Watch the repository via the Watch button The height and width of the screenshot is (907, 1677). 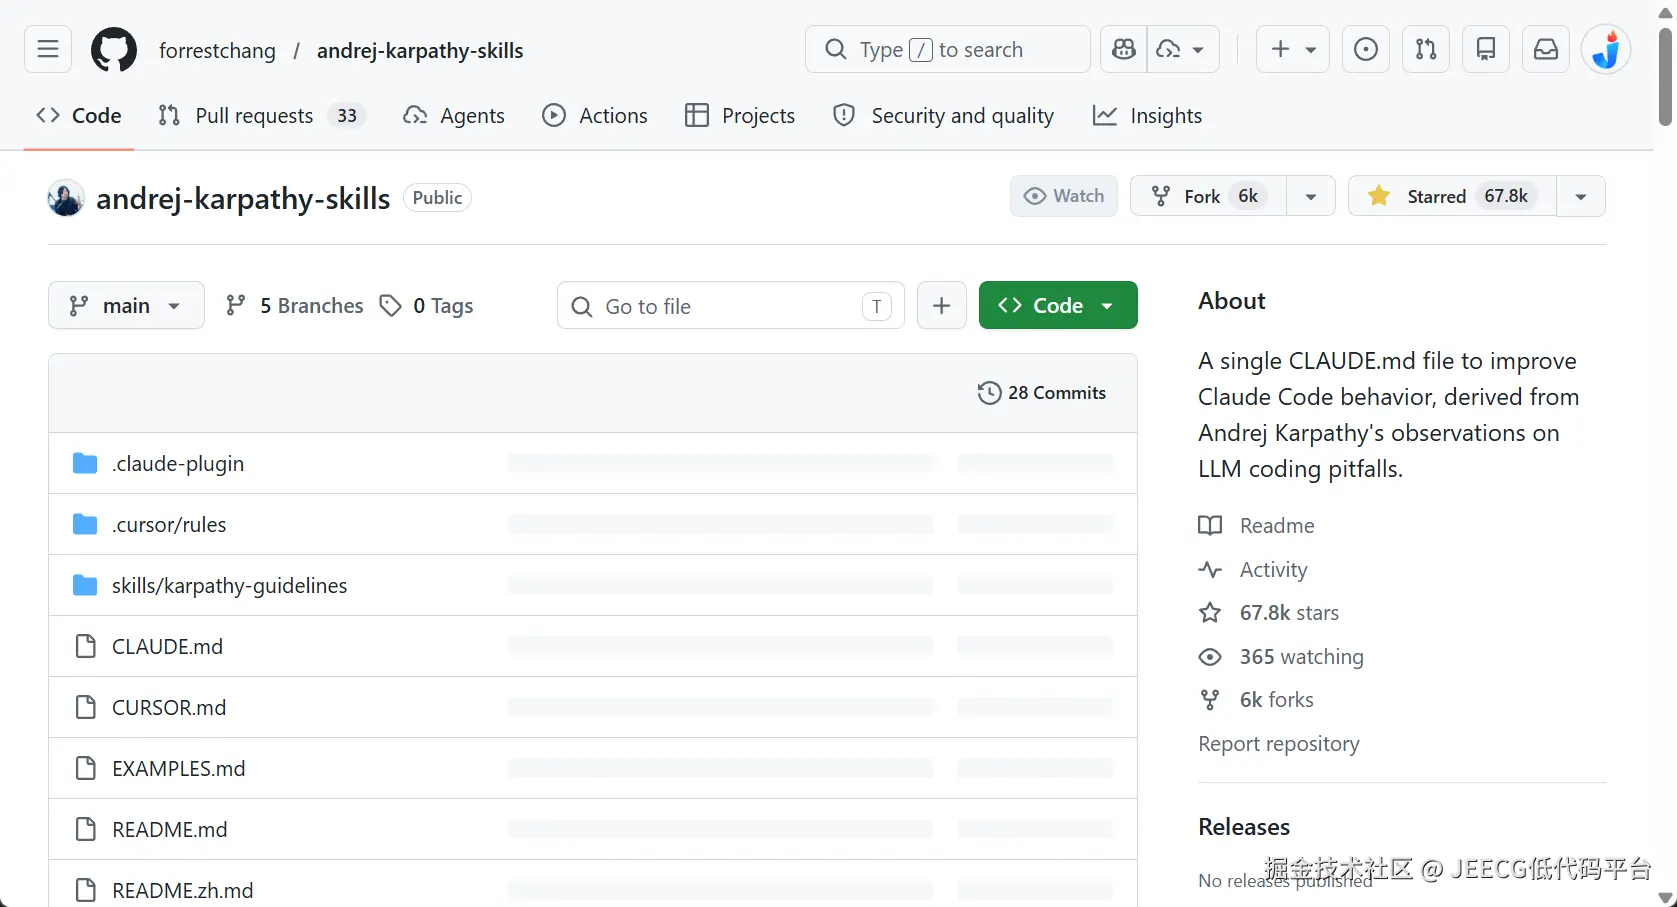1063,195
